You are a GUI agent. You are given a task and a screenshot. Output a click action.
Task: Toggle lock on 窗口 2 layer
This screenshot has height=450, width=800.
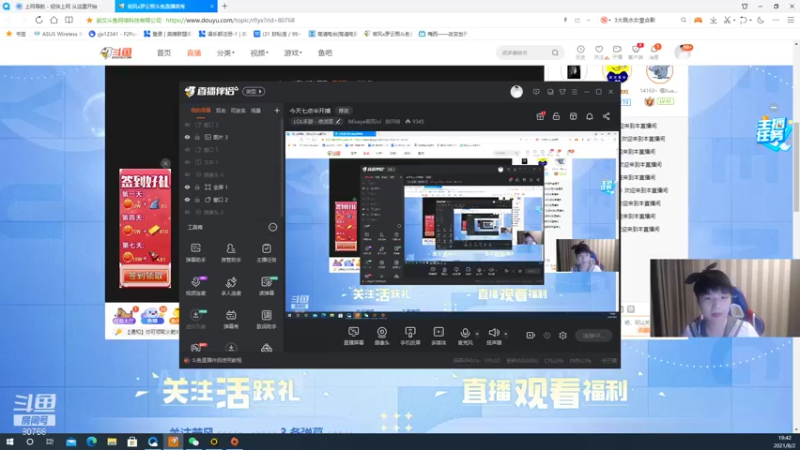click(197, 200)
